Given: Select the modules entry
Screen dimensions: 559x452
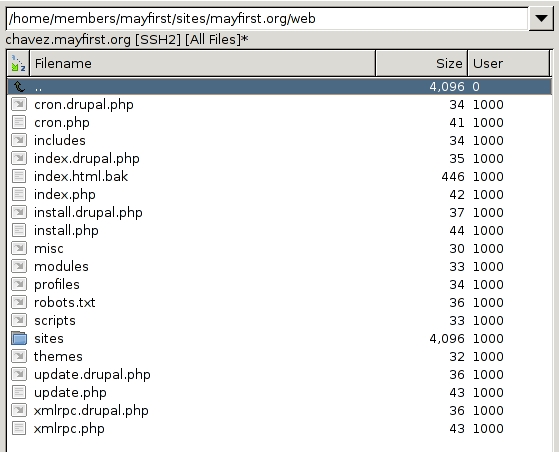Looking at the screenshot, I should (279, 266).
